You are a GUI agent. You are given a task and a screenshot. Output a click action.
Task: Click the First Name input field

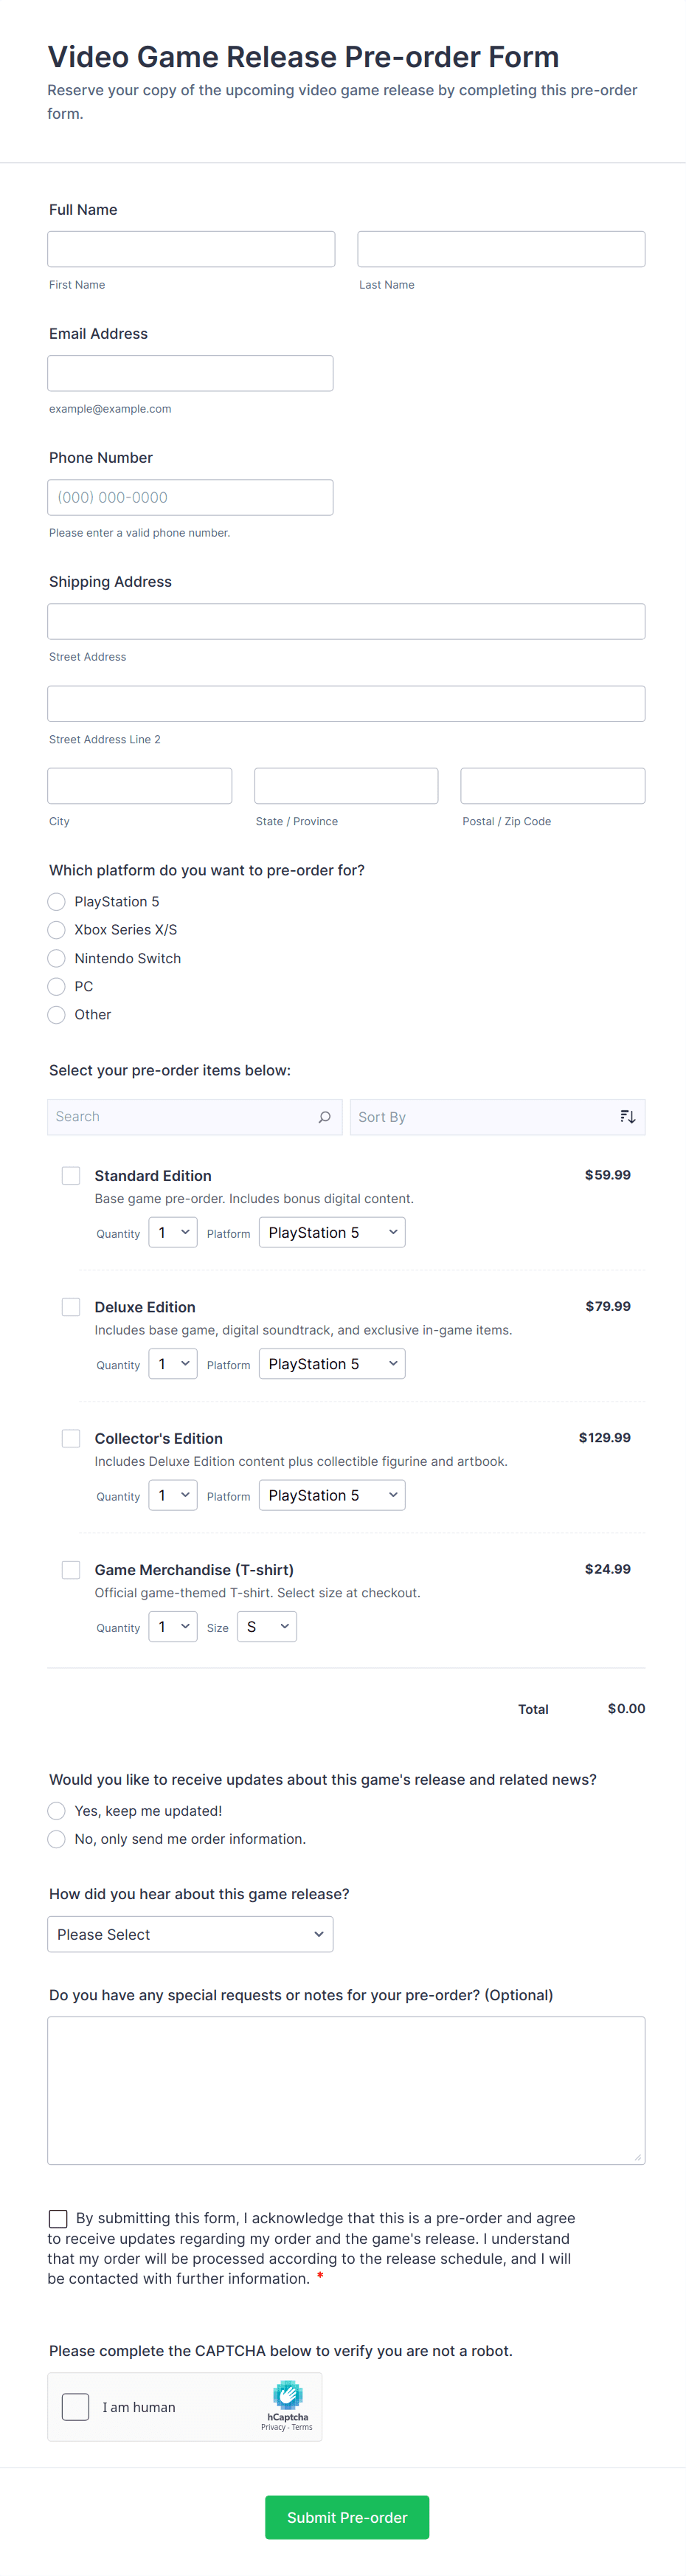pyautogui.click(x=191, y=249)
